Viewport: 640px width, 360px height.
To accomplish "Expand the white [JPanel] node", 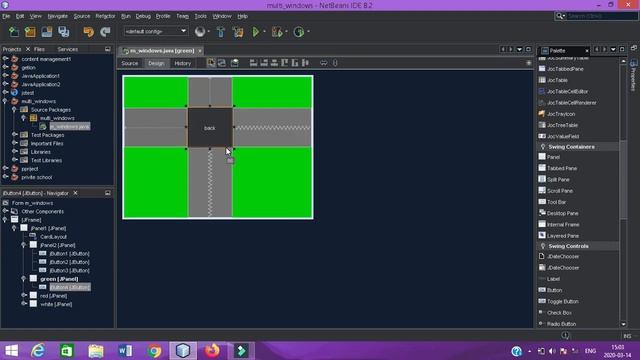I will (24, 304).
